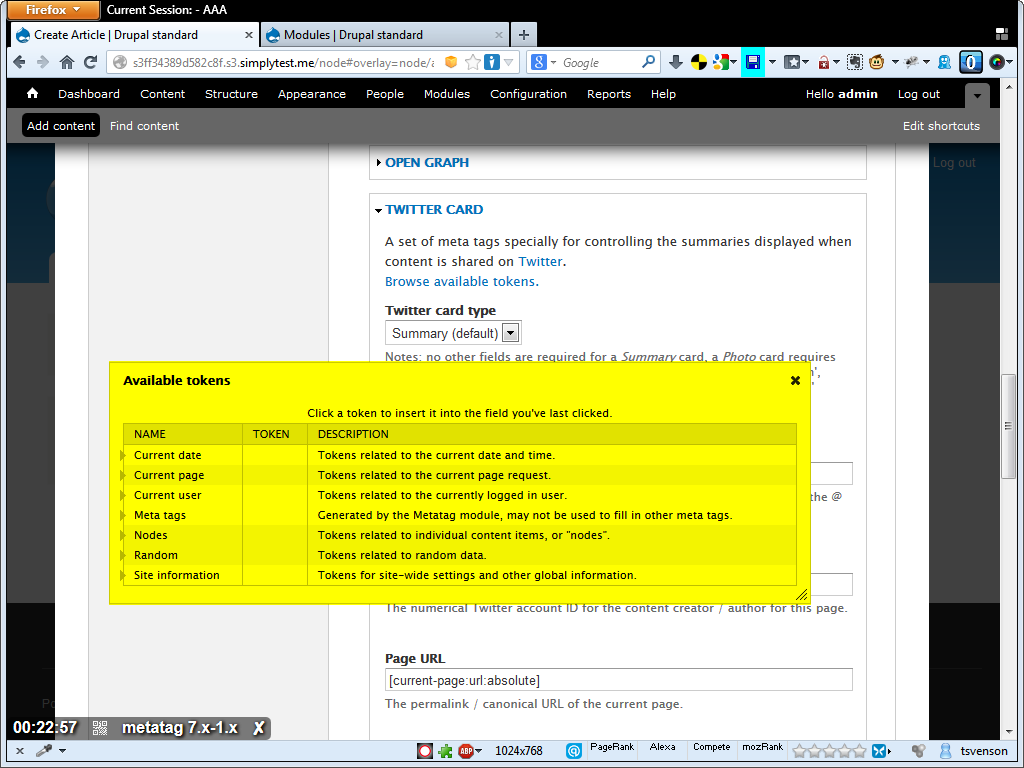1024x768 pixels.
Task: Open the Twitter card type dropdown
Action: pos(453,333)
